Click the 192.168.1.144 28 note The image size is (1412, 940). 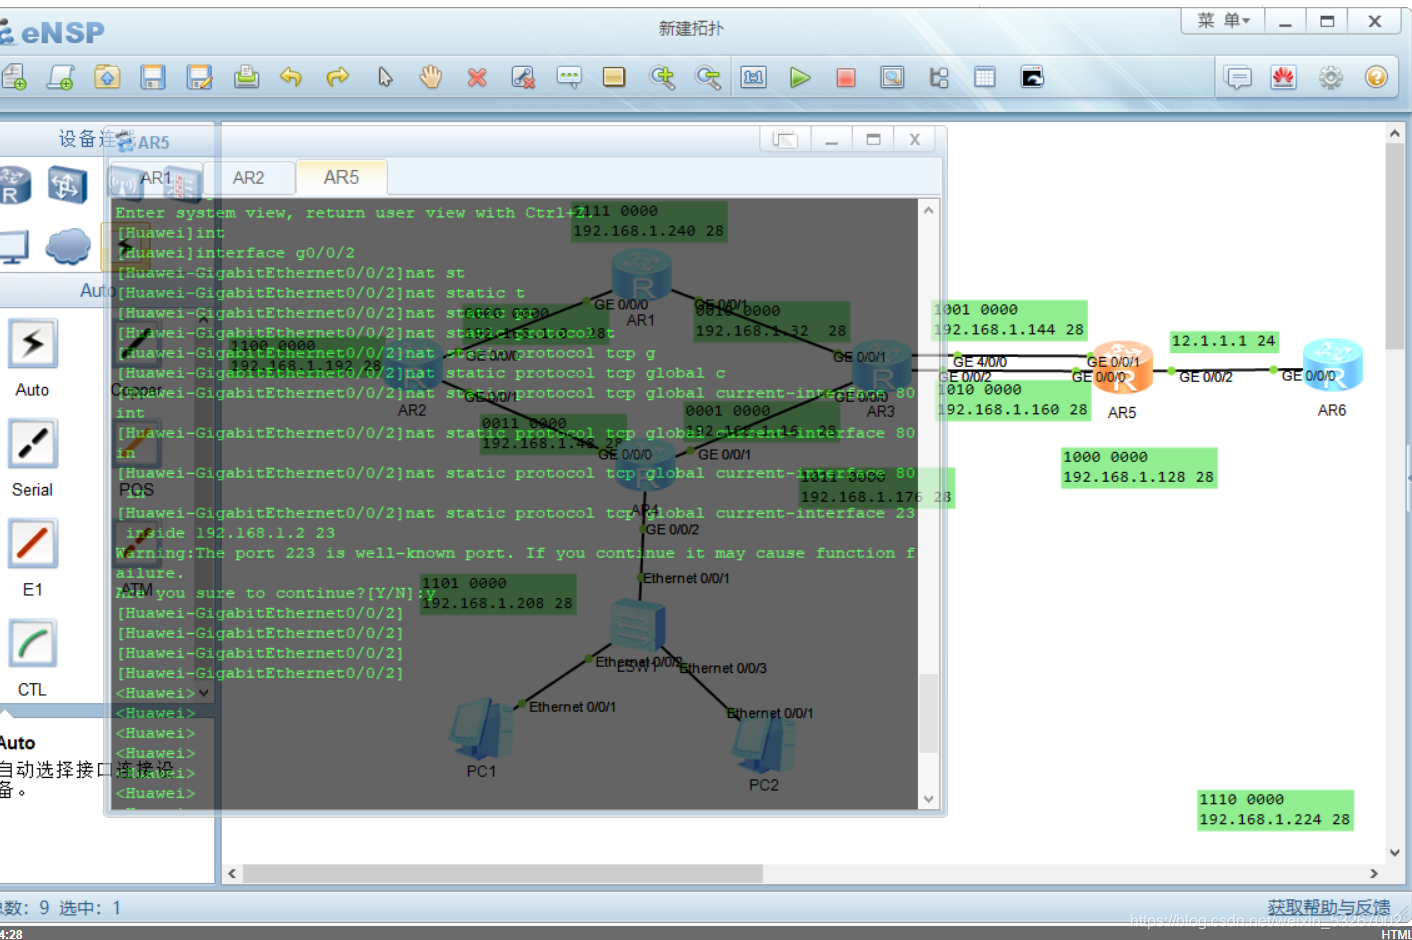coord(1009,320)
